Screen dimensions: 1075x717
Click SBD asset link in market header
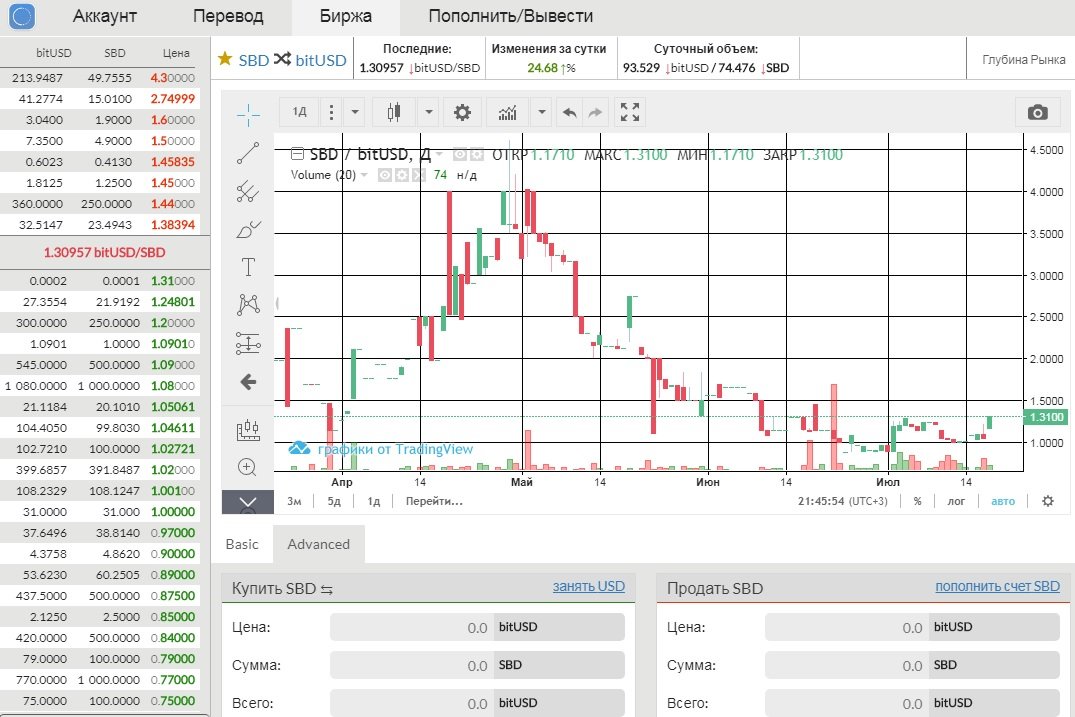click(x=254, y=60)
